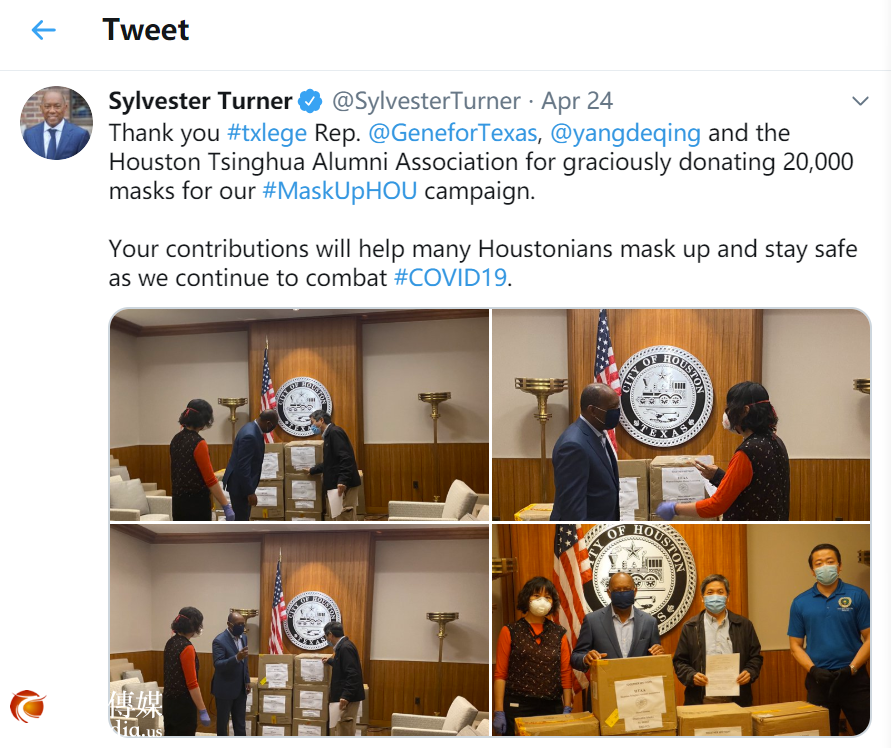The width and height of the screenshot is (891, 748).
Task: Click the blue verified badge
Action: 310,101
